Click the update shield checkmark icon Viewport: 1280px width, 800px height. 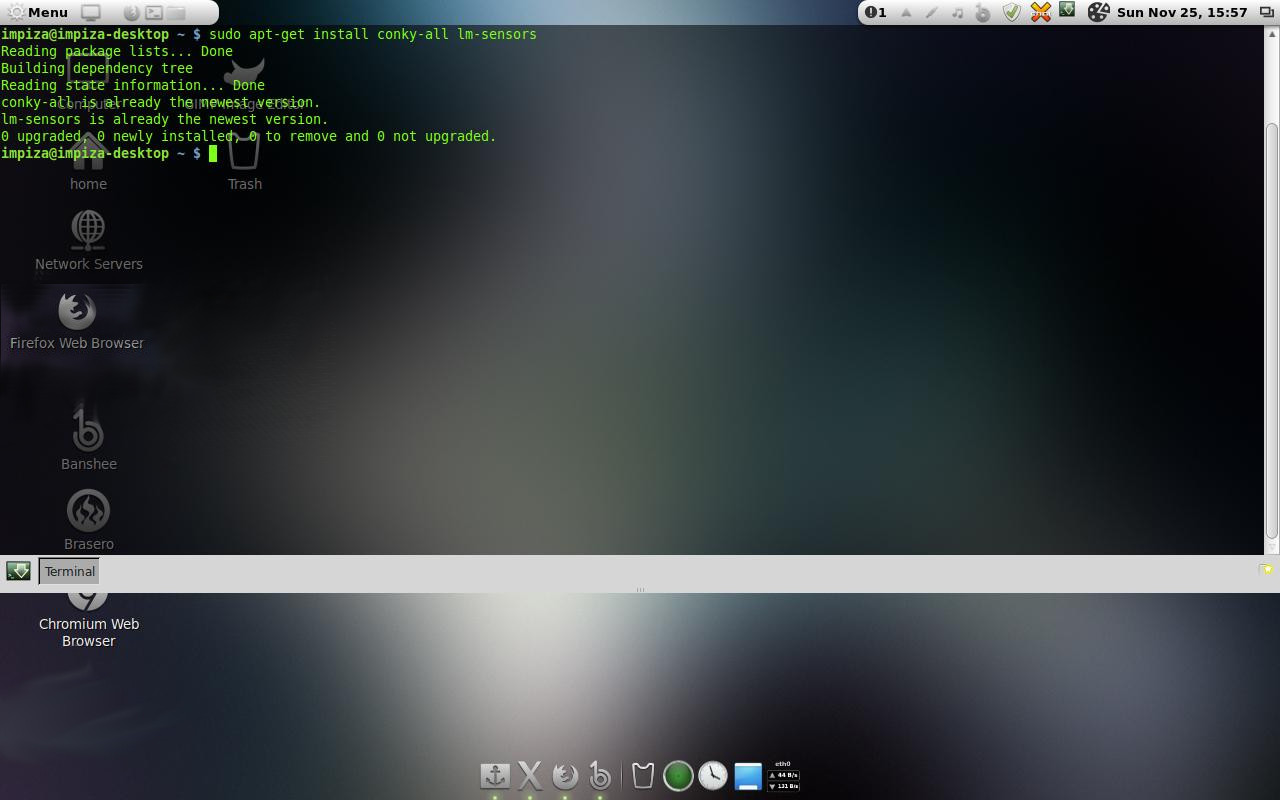1011,13
